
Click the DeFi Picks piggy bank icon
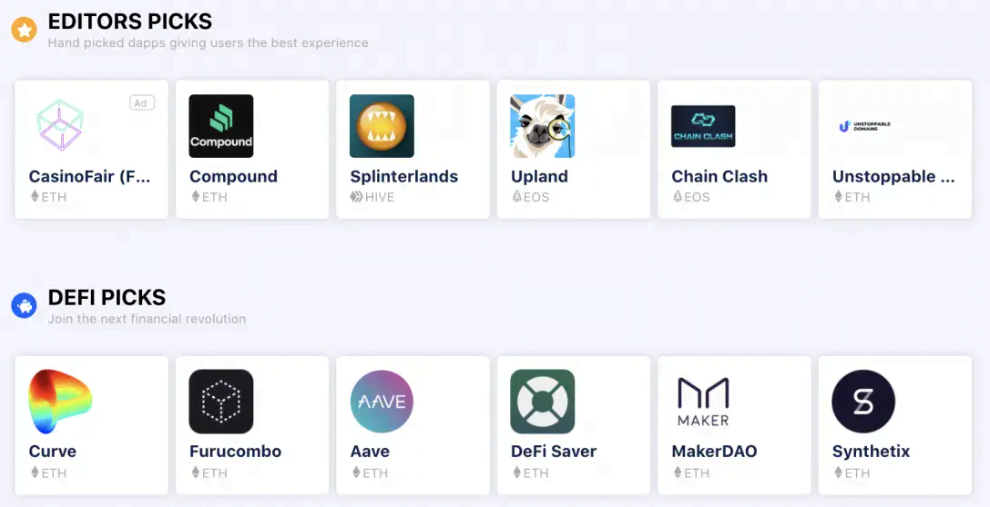coord(24,306)
